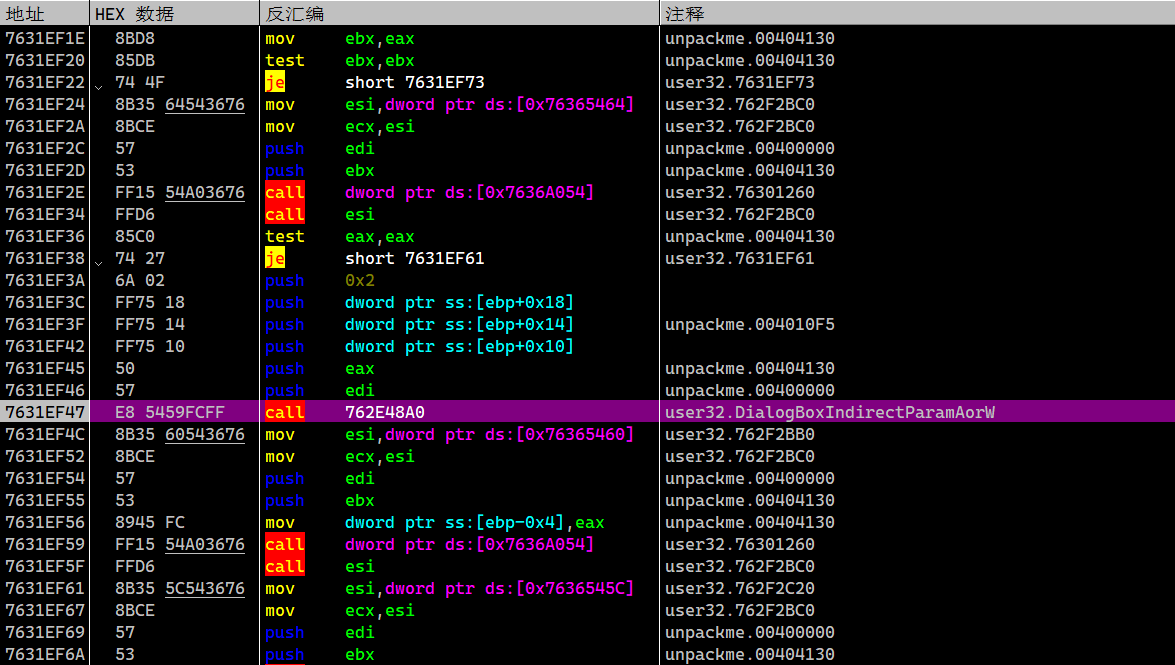
Task: Click jump arrow marker at address 7631EF22
Action: point(98,84)
